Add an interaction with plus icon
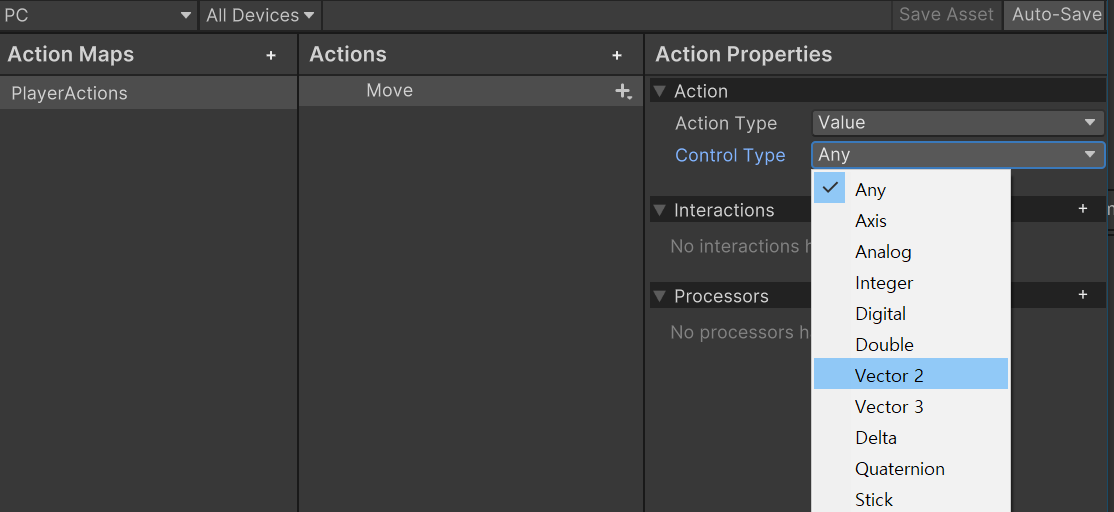Image resolution: width=1114 pixels, height=512 pixels. pyautogui.click(x=1082, y=210)
